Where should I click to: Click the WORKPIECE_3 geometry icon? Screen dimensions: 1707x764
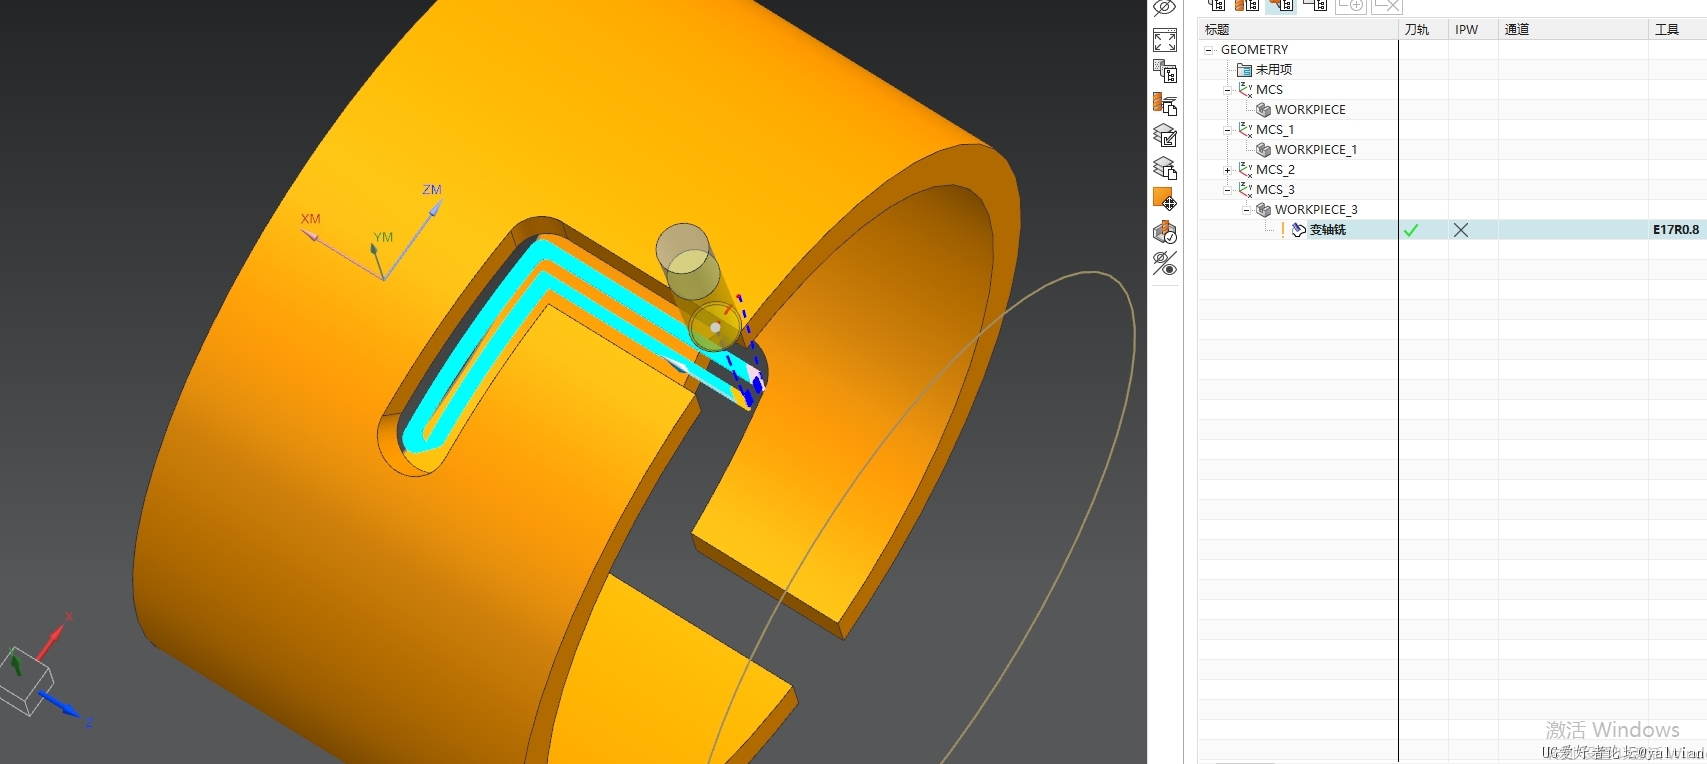[x=1264, y=210]
